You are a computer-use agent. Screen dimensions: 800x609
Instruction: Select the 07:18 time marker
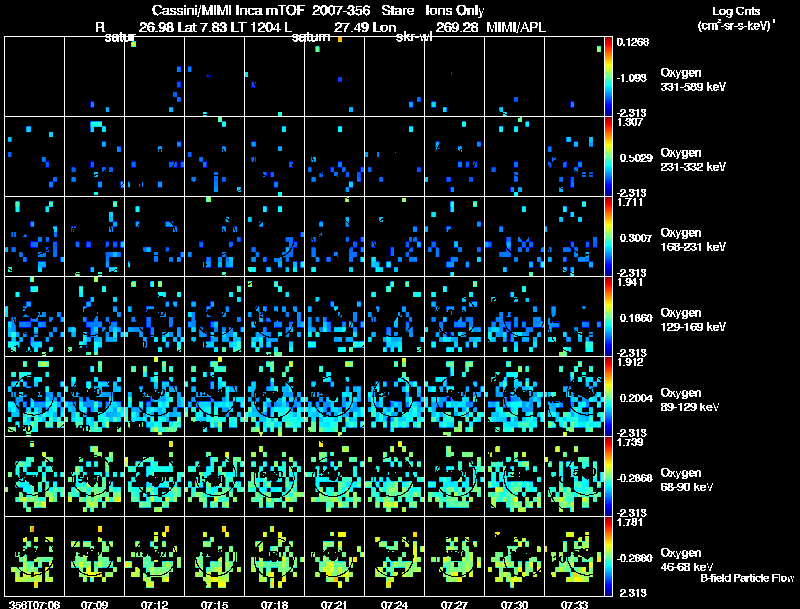tap(274, 604)
